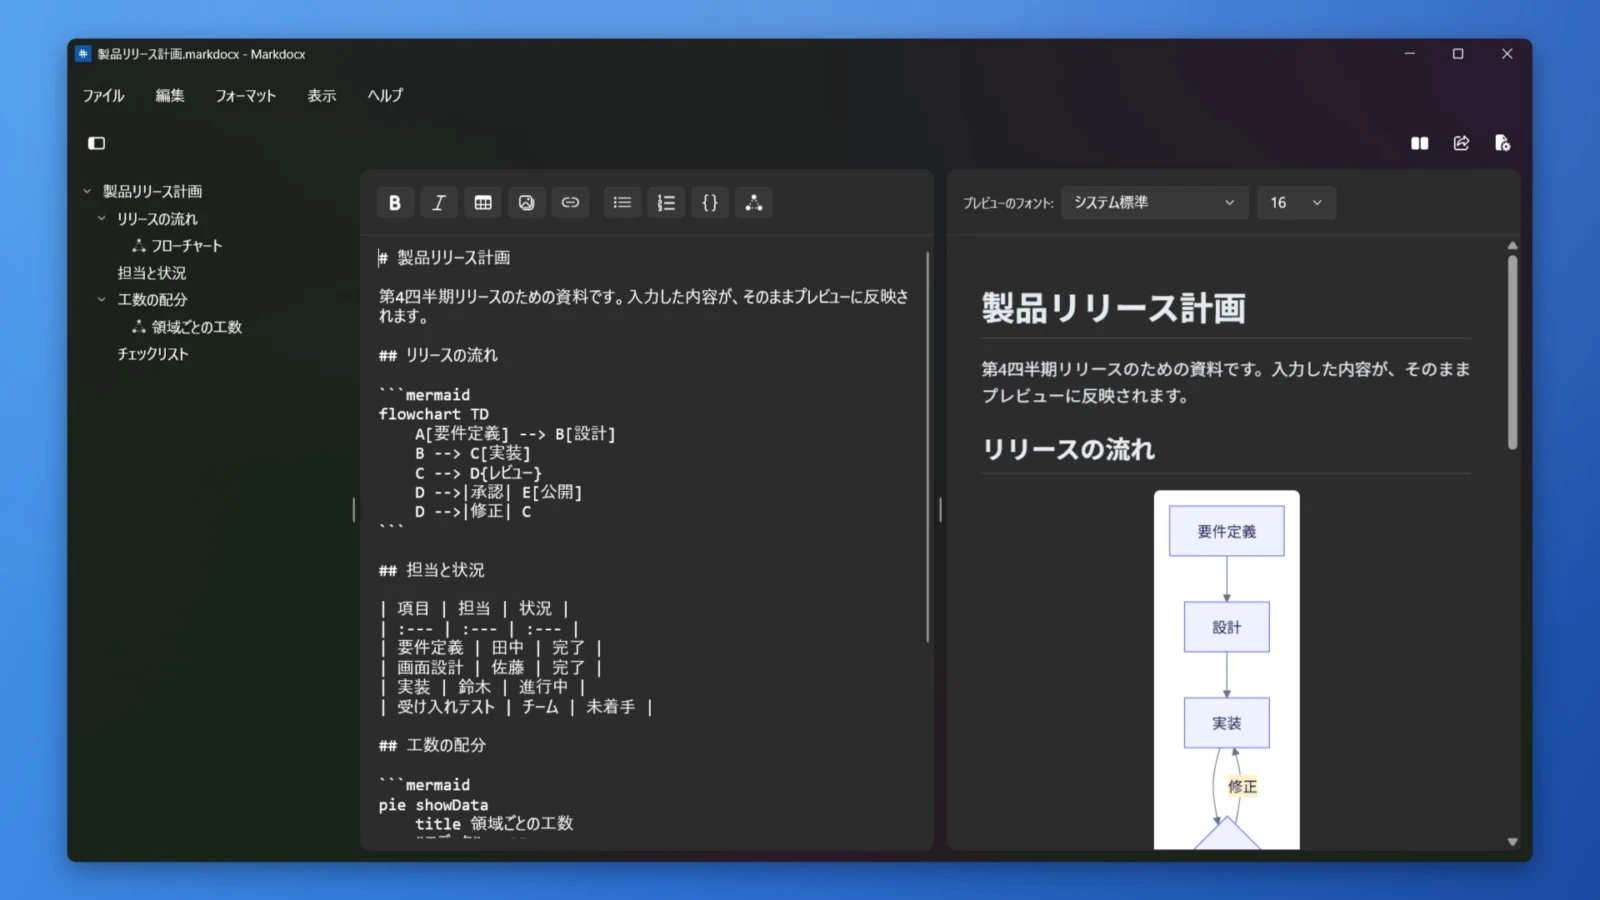Click the 実装 node in flowchart preview

[x=1227, y=723]
